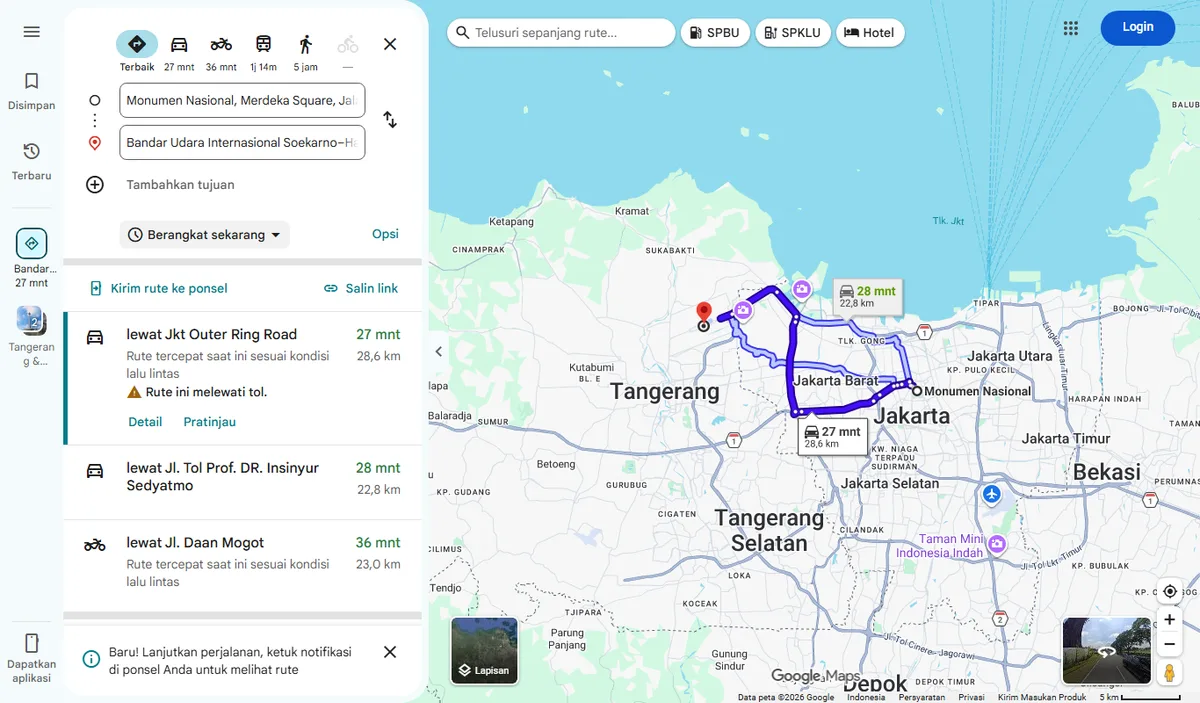Click Tambahkan tujuan plus icon
The width and height of the screenshot is (1200, 703).
click(95, 184)
